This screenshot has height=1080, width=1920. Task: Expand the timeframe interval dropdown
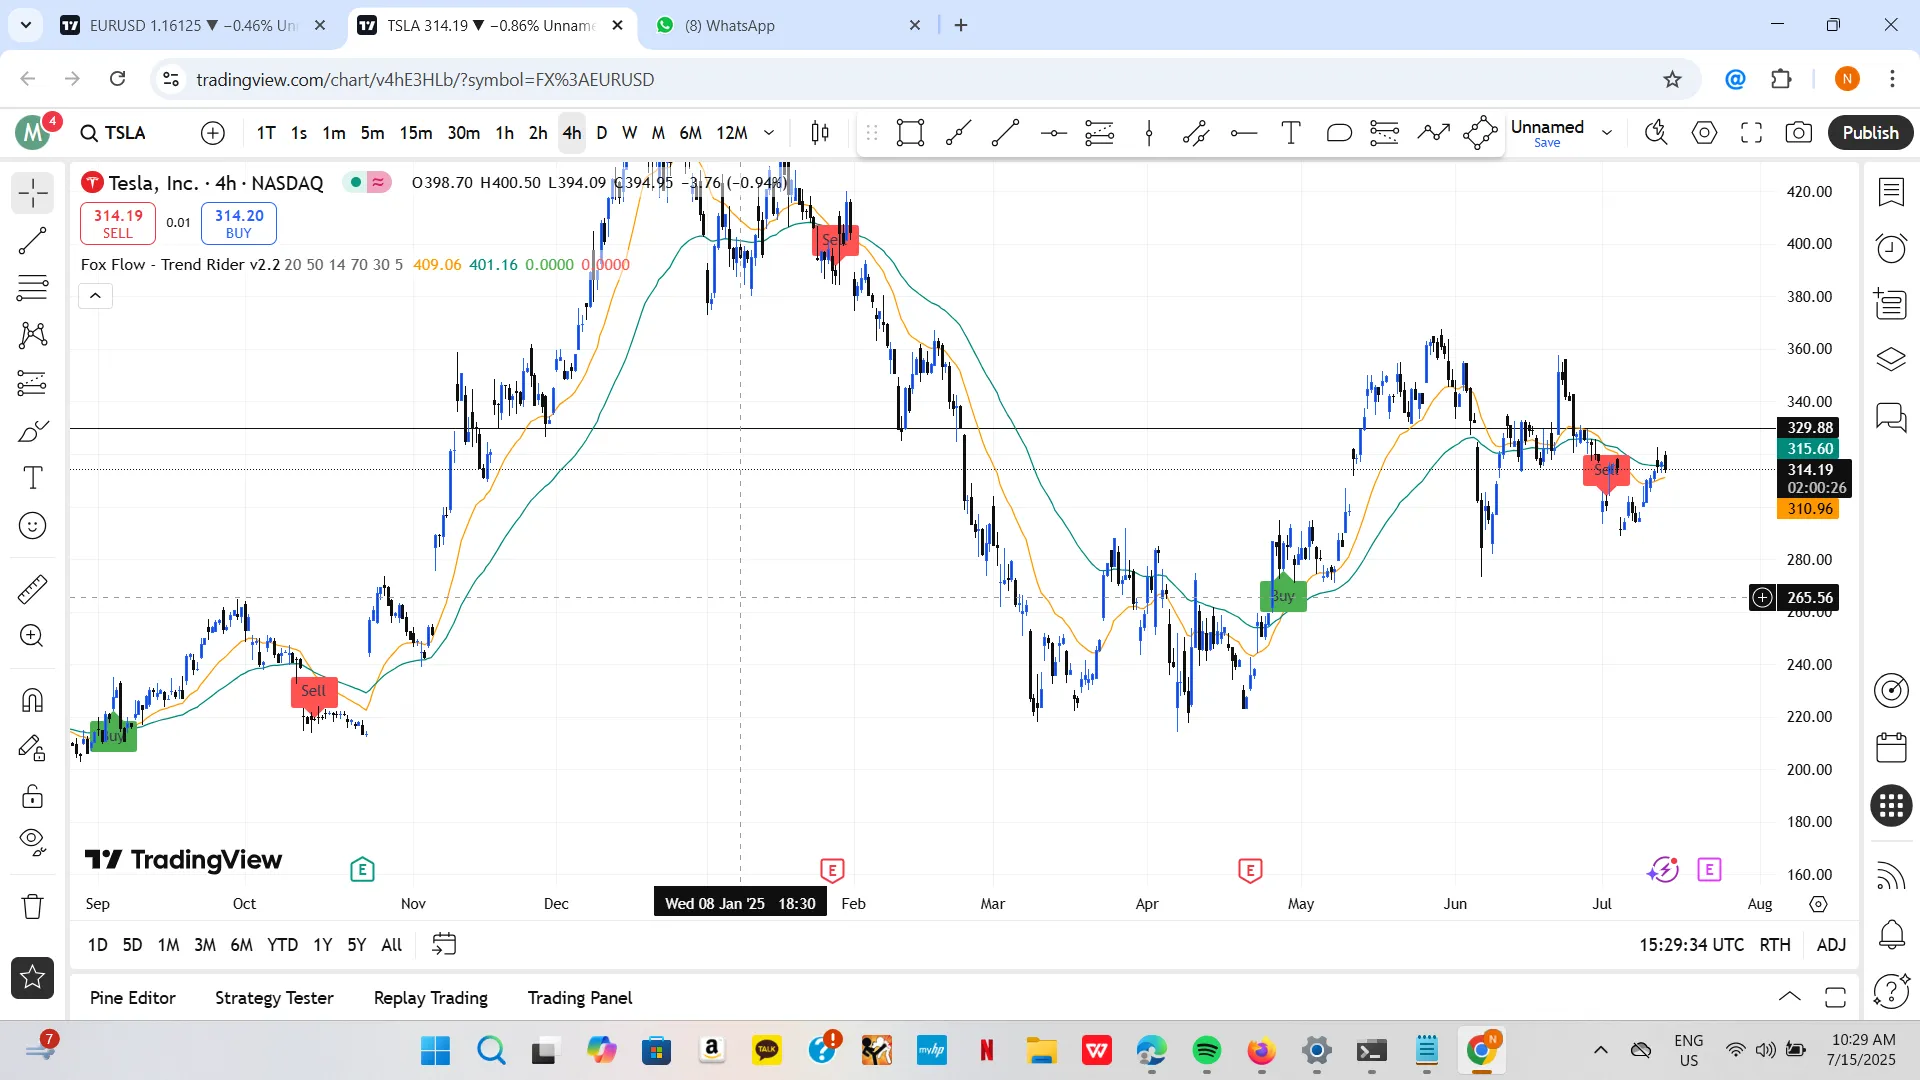[769, 133]
